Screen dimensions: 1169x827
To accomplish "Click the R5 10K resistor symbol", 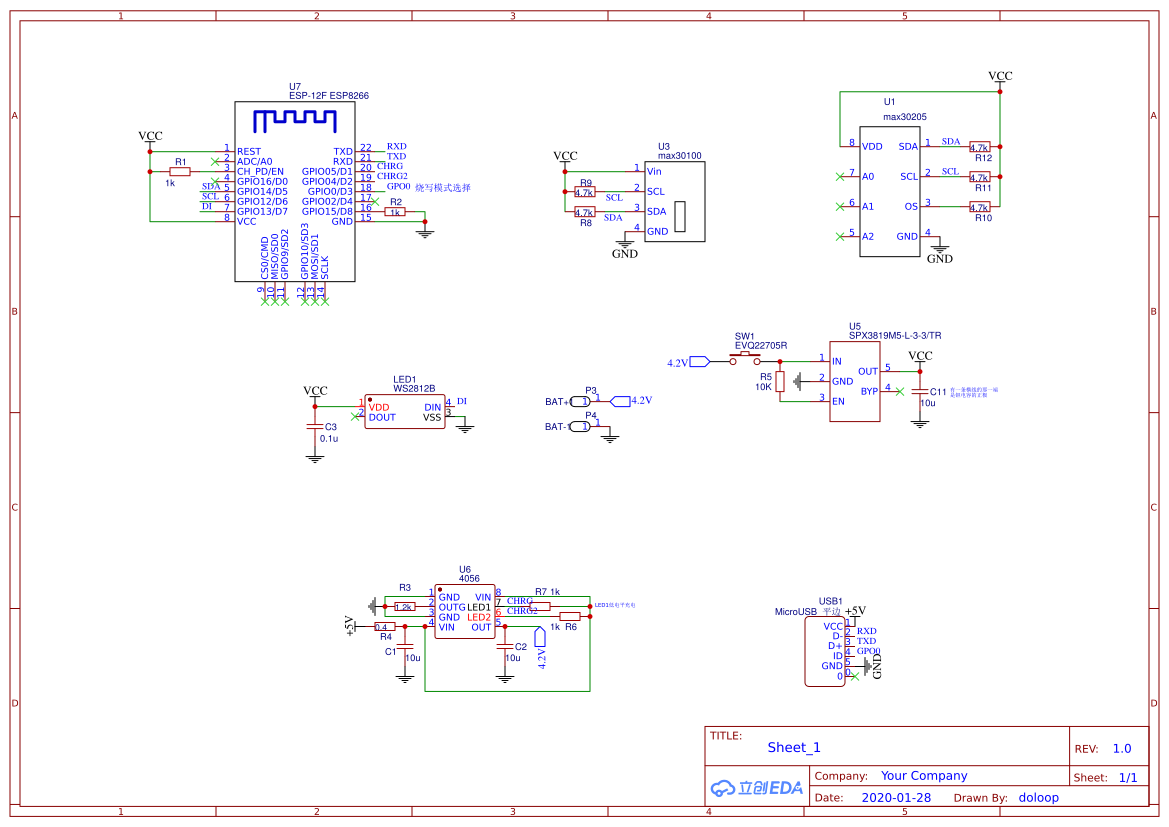I will [x=780, y=382].
